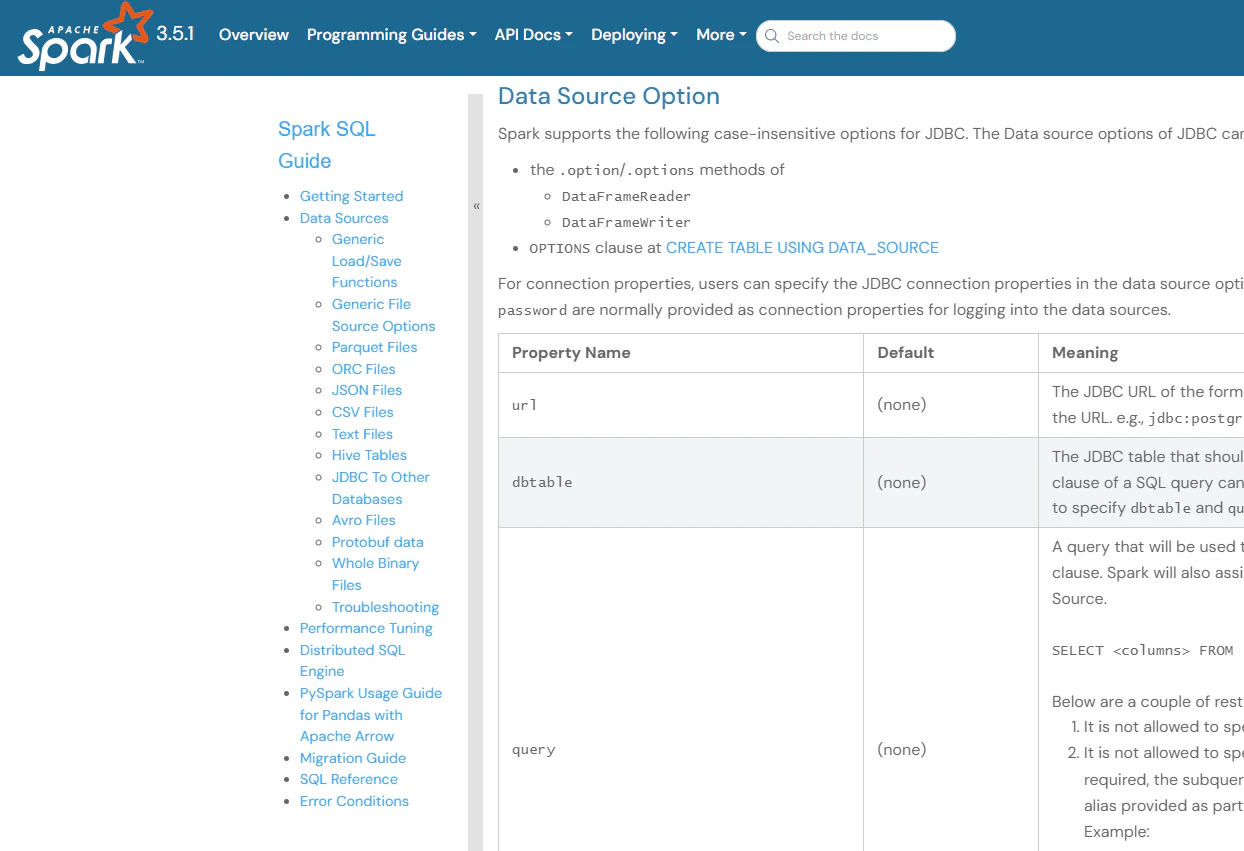Expand the API Docs menu

click(533, 35)
